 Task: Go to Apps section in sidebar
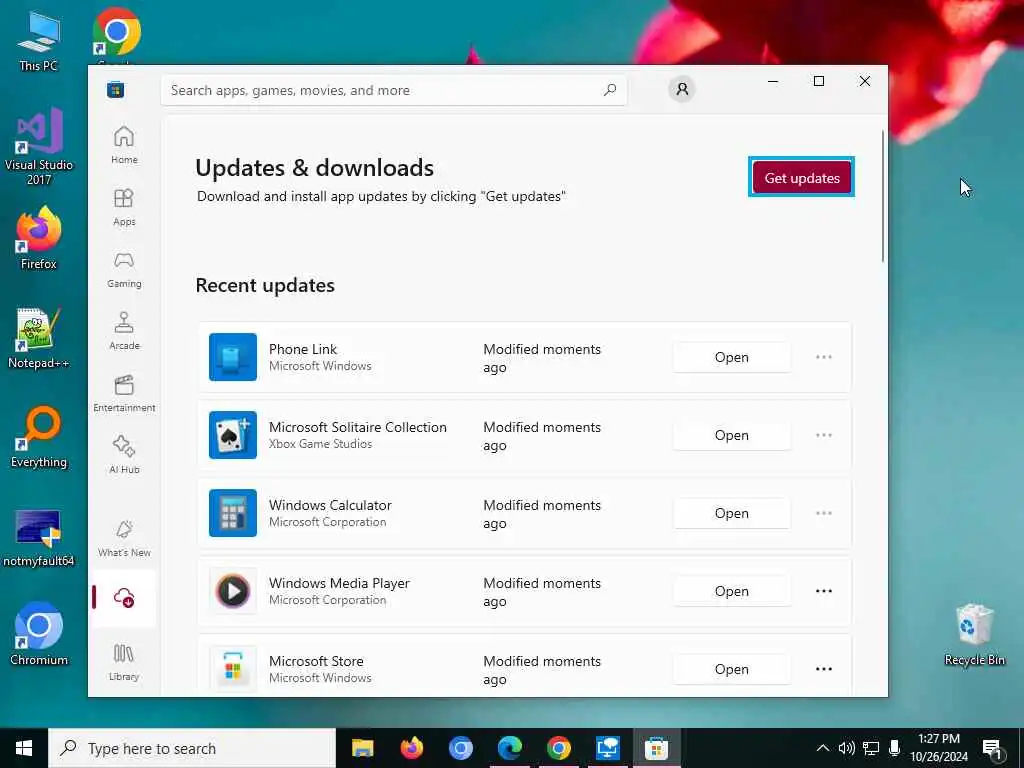[x=124, y=207]
